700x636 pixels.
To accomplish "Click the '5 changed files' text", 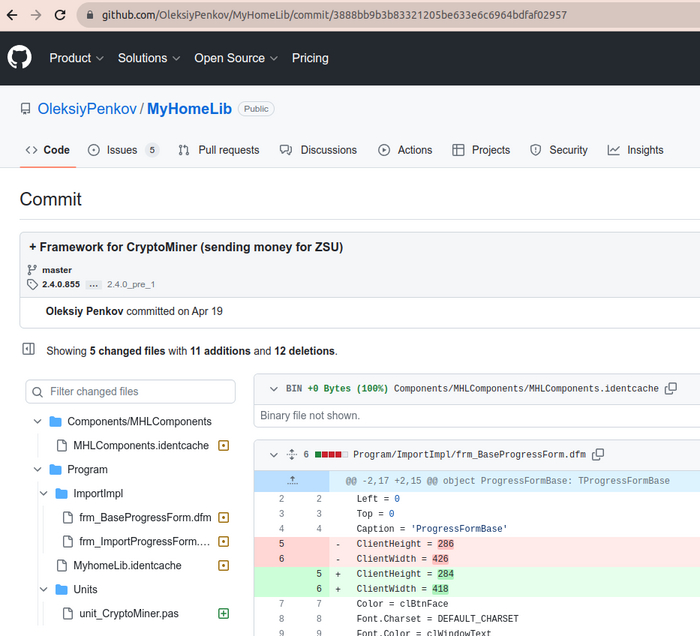I will (127, 351).
